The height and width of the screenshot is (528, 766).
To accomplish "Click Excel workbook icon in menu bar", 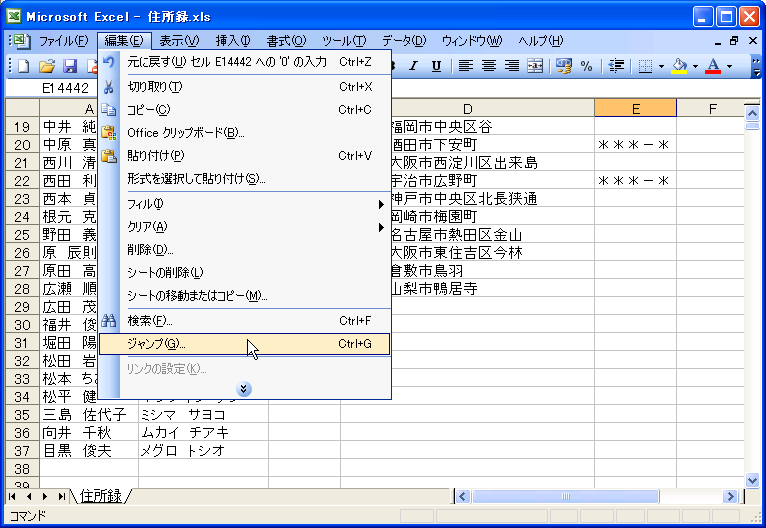I will (21, 41).
